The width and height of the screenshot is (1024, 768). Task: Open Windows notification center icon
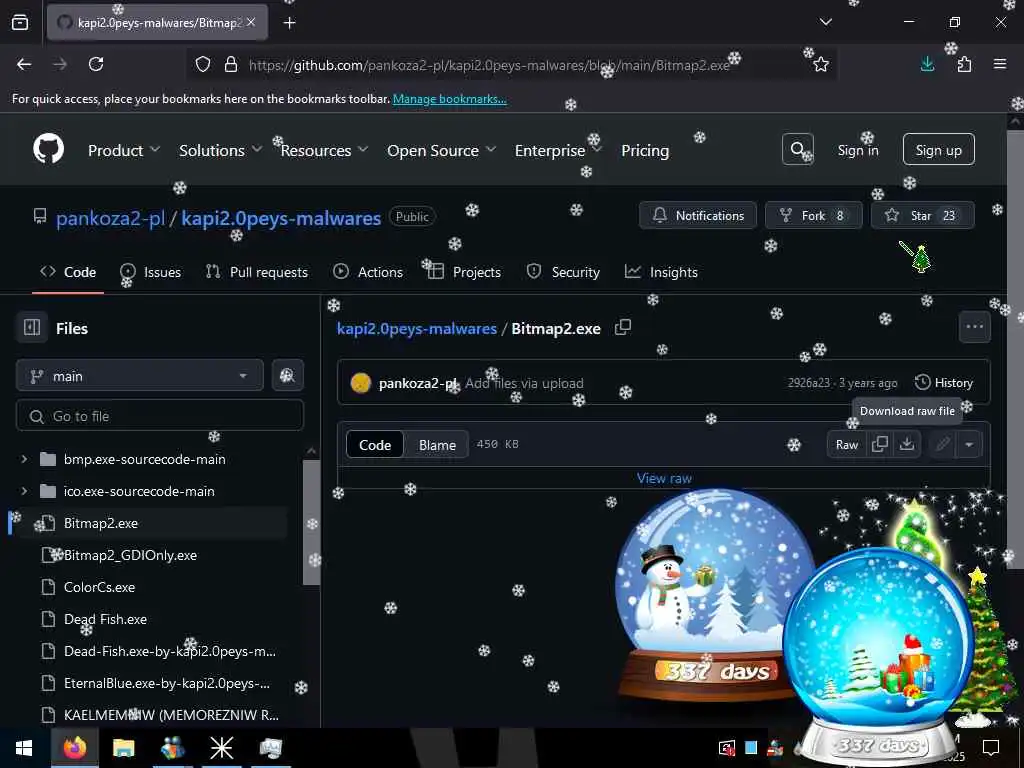click(x=991, y=748)
